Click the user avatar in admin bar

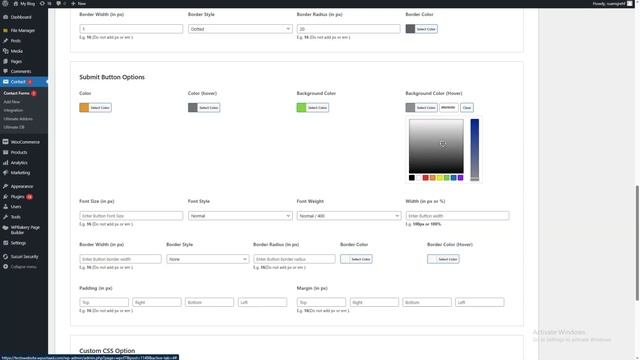pyautogui.click(x=630, y=3)
